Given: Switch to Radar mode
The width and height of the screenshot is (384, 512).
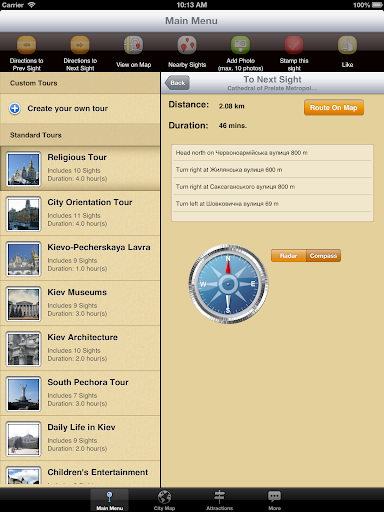Looking at the screenshot, I should pos(288,256).
